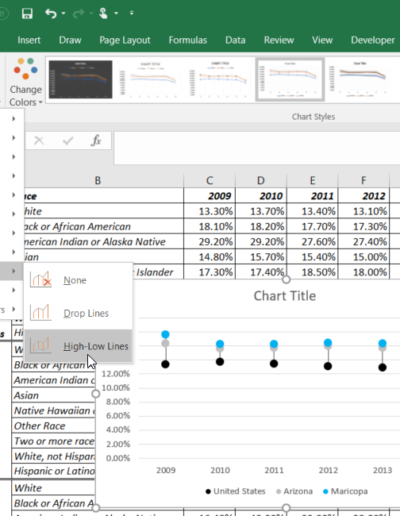400x516 pixels.
Task: Click the Other Race row label
Action: point(53,426)
